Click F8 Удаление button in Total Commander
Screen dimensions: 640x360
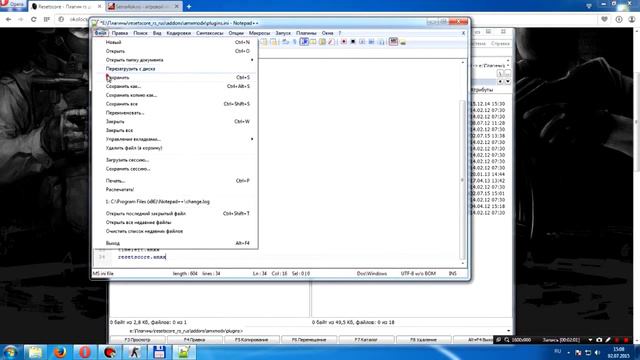point(423,340)
